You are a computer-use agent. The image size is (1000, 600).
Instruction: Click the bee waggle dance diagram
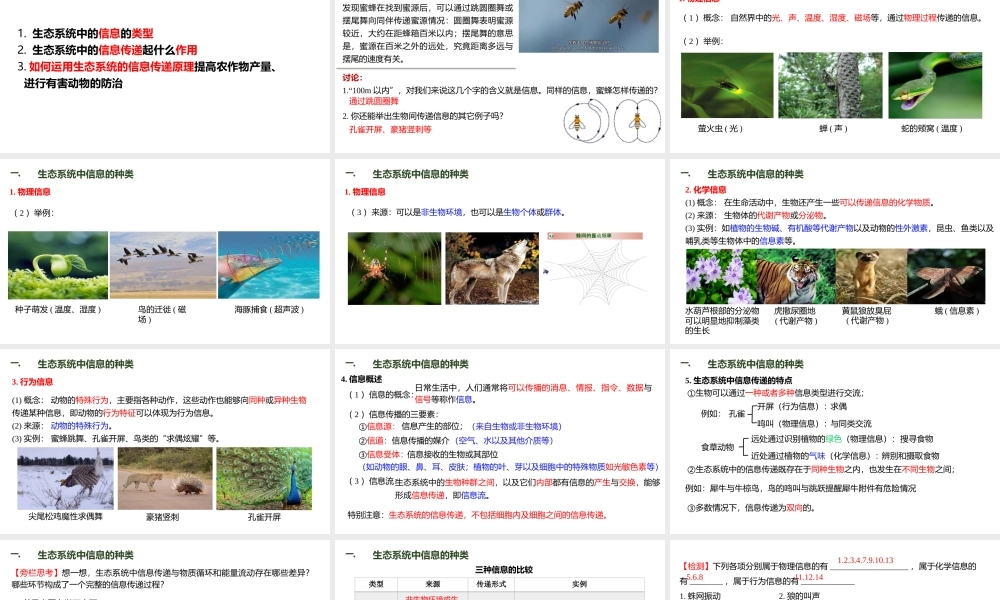637,122
